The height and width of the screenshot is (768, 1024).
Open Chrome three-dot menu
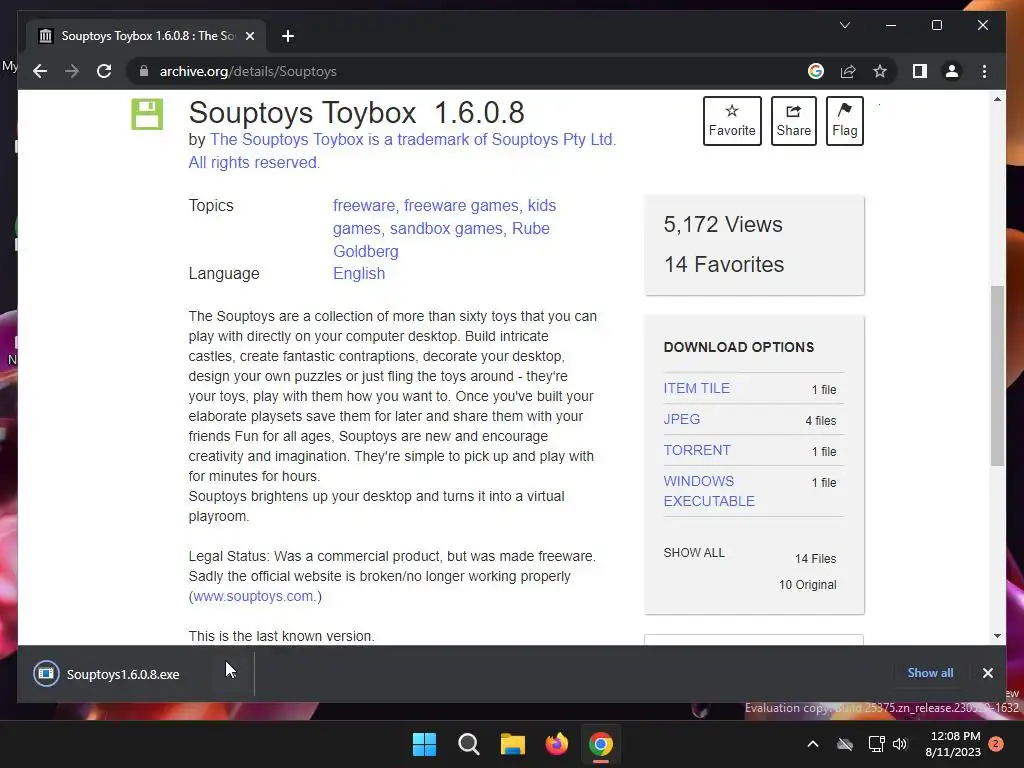(x=984, y=71)
